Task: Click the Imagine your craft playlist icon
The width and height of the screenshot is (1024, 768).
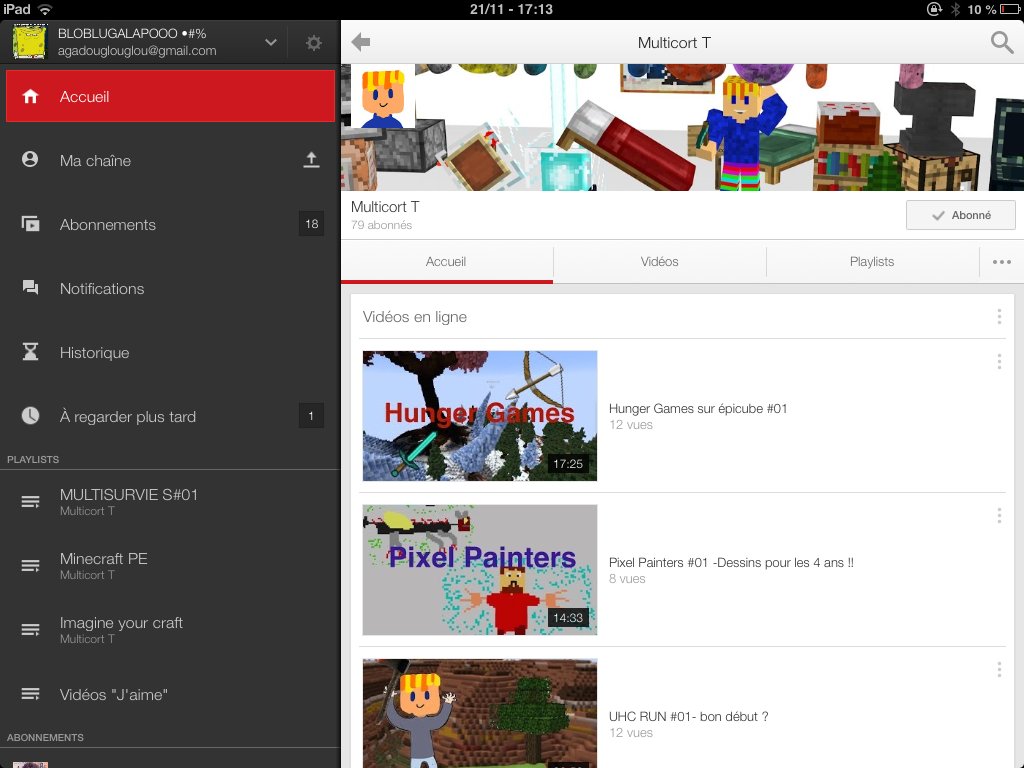Action: [x=31, y=630]
